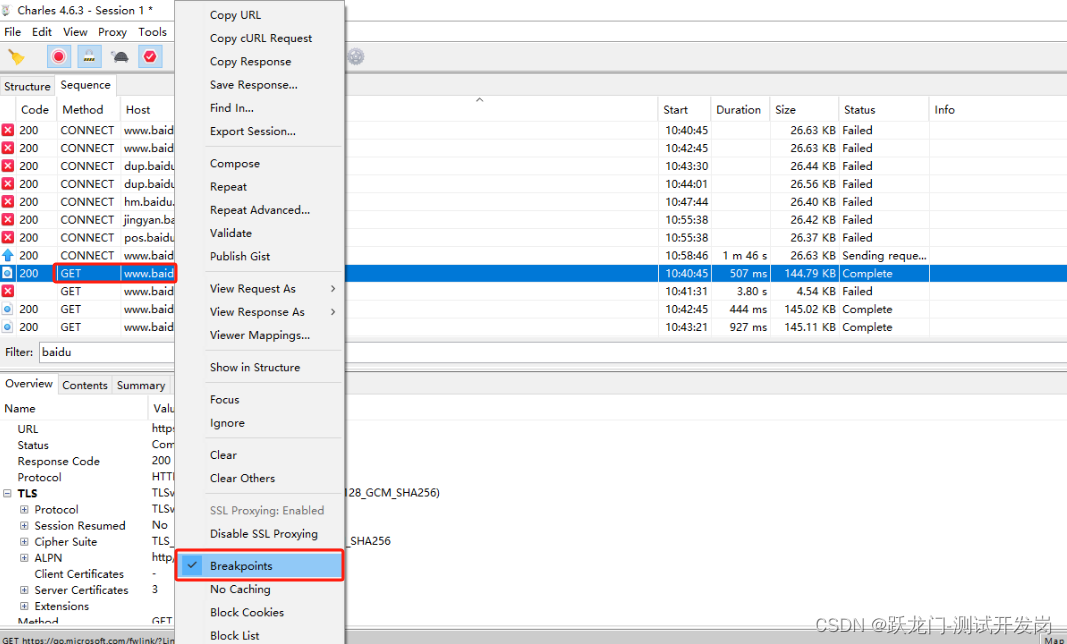
Task: Switch to the Structure tab
Action: click(27, 86)
